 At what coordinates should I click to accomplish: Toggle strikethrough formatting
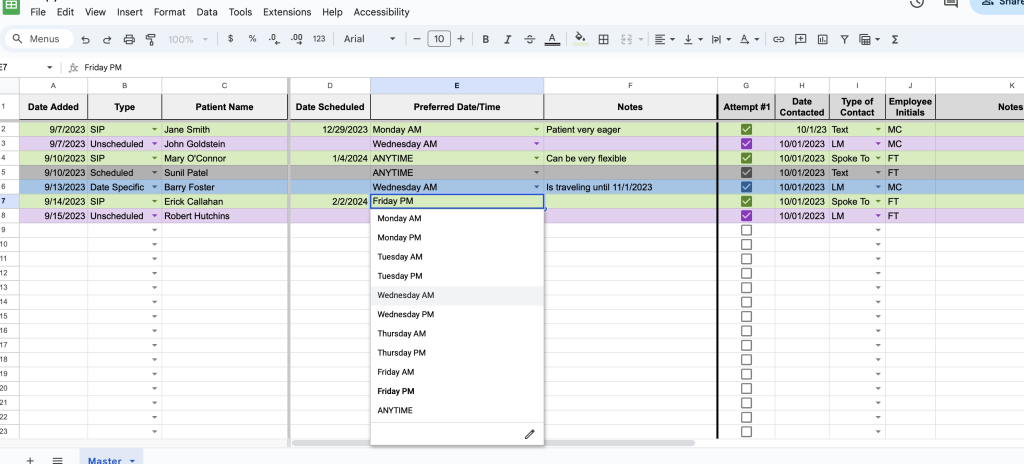[530, 39]
